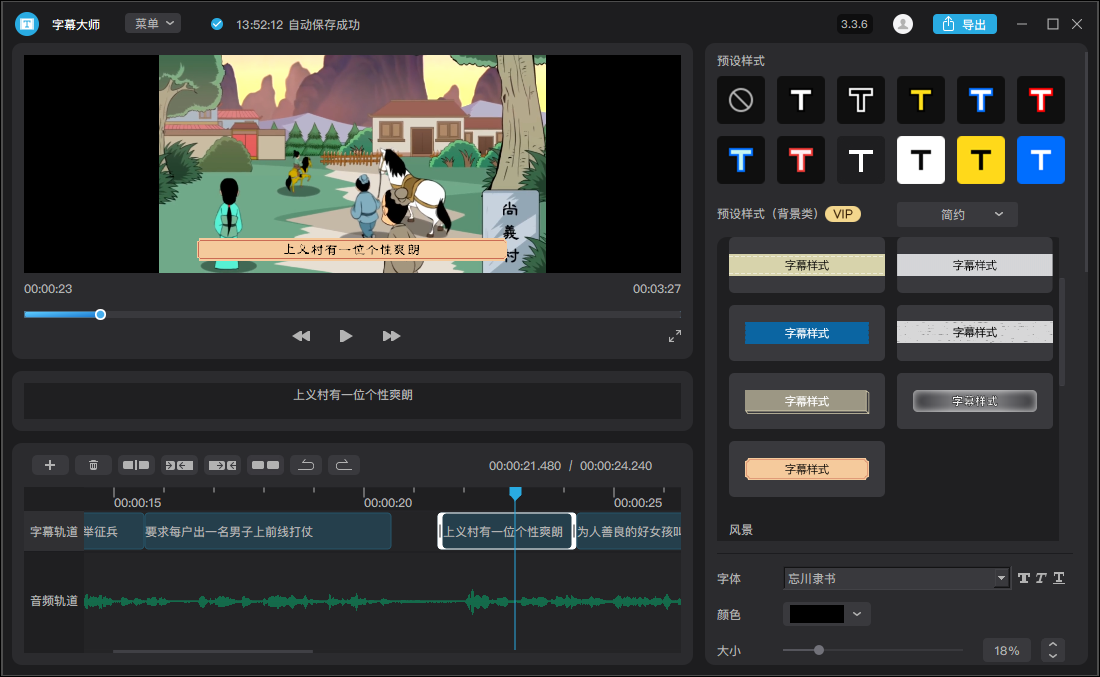The width and height of the screenshot is (1100, 677).
Task: Select the blue 字幕样式 background preset
Action: pos(807,333)
